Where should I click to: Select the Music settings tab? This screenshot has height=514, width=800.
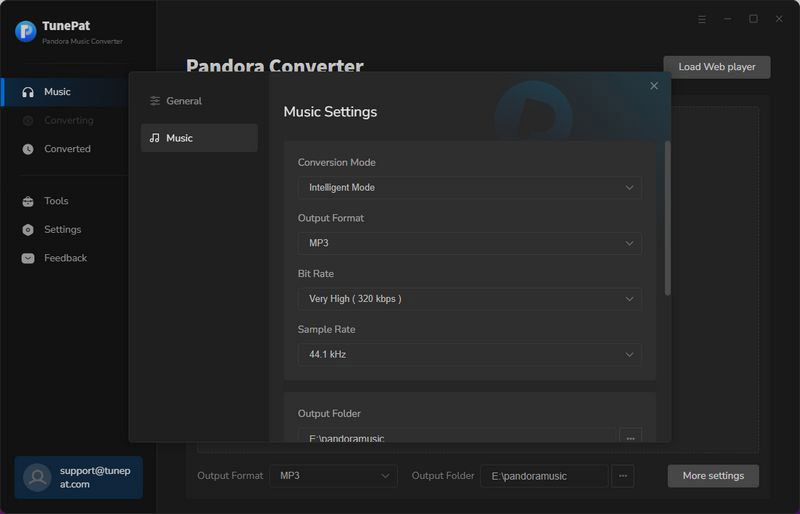click(x=199, y=138)
